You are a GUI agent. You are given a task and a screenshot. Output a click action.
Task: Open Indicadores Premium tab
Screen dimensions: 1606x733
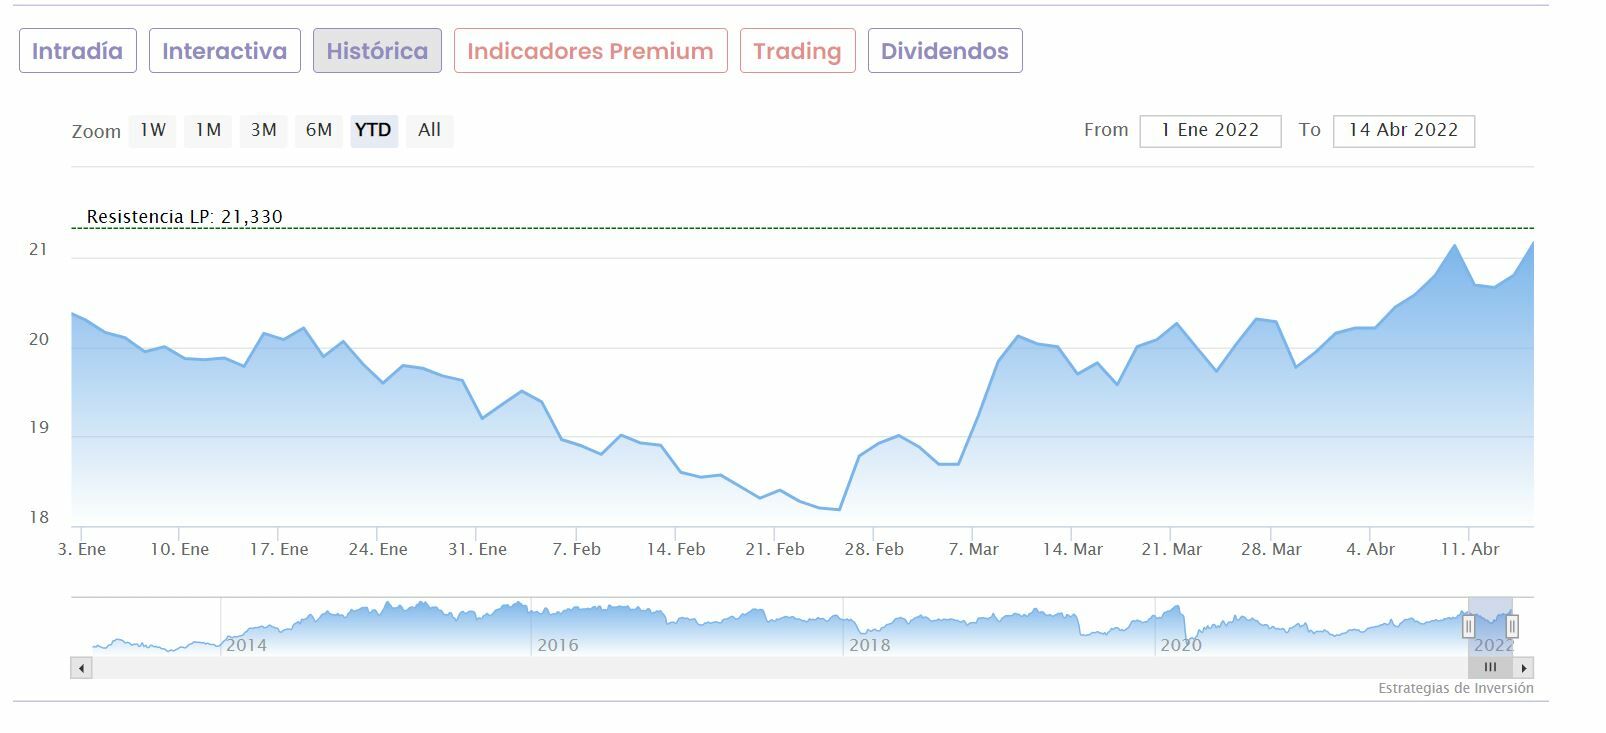tap(590, 51)
